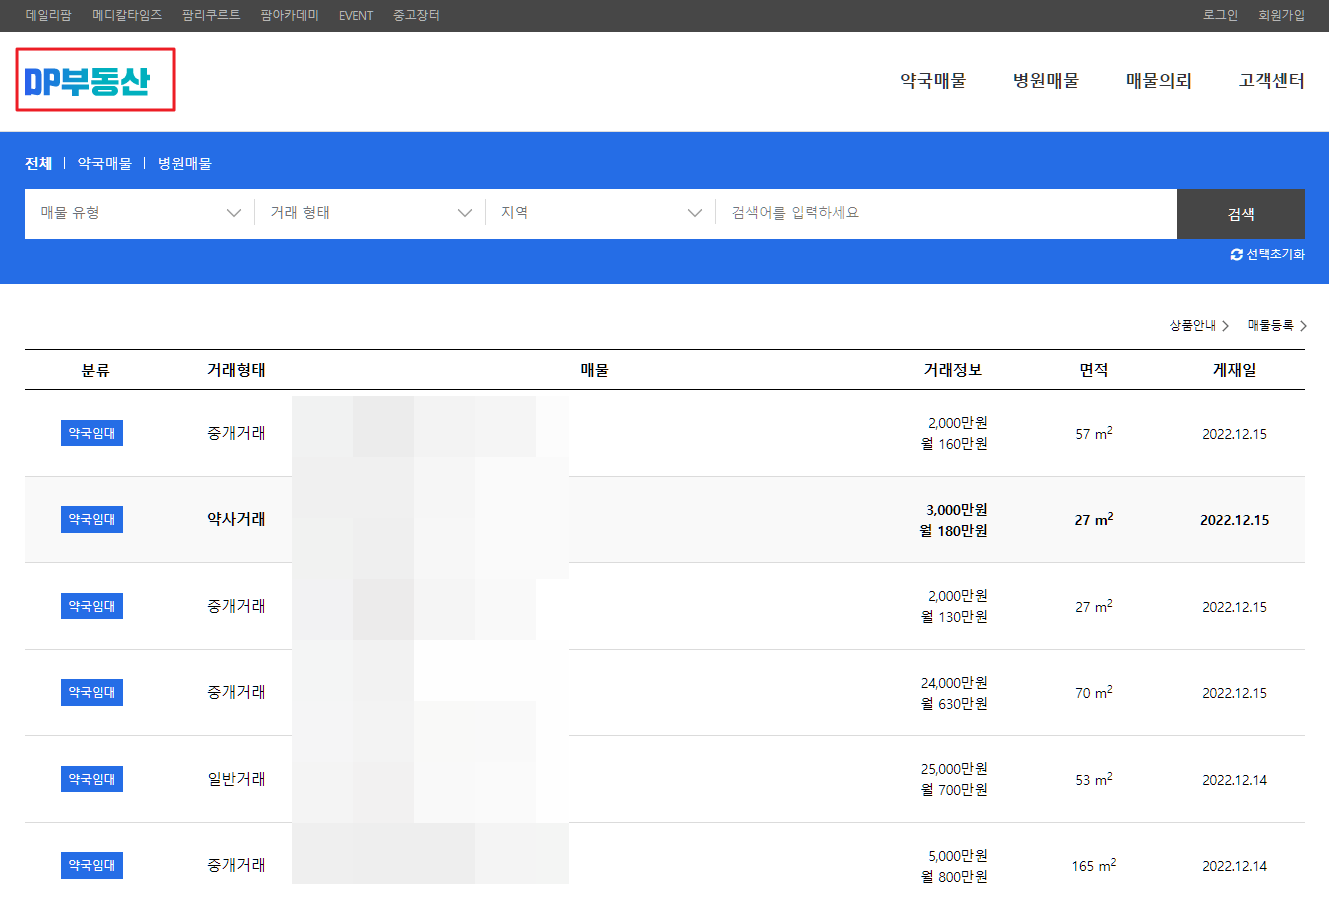Click 약국임대 badge in the 월 130만원 row
Screen dimensions: 1329x908
[x=92, y=606]
